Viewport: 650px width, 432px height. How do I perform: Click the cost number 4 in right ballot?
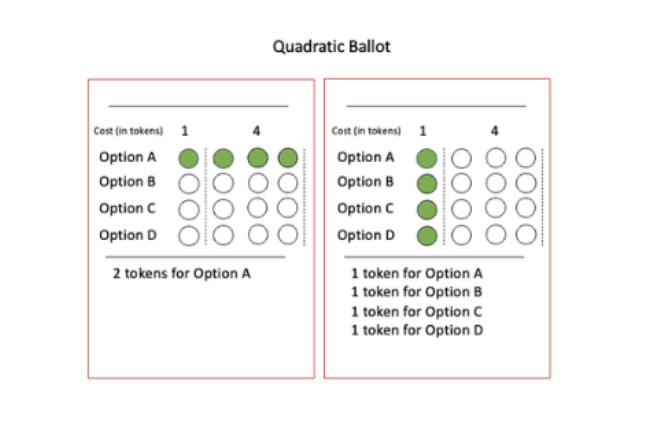coord(495,131)
